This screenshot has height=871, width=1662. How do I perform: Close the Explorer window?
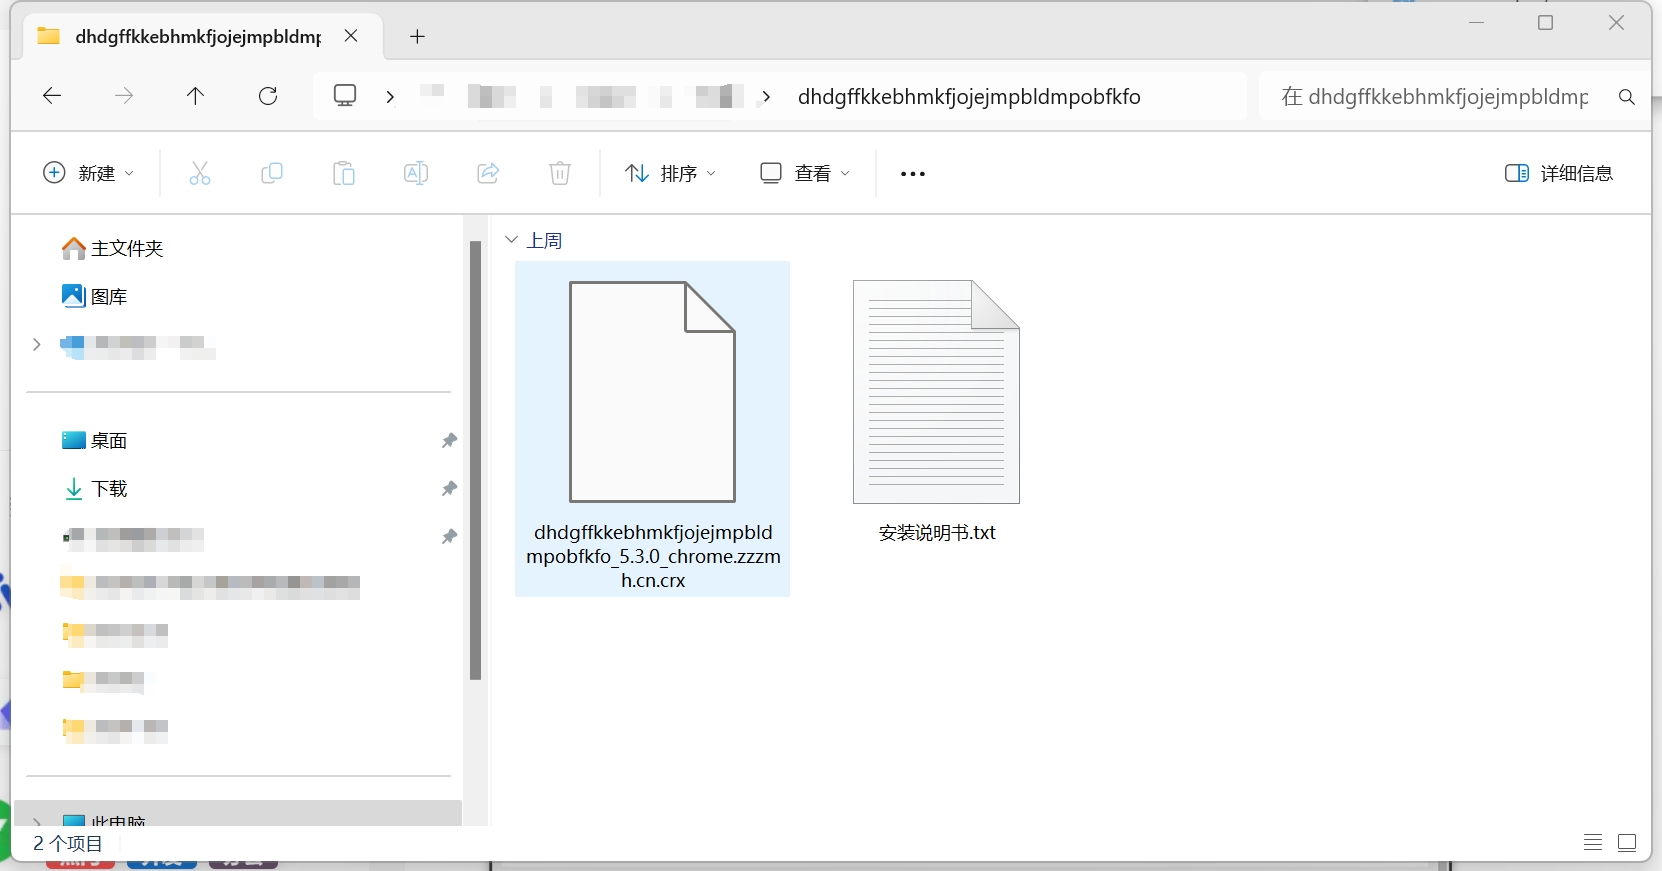pyautogui.click(x=1616, y=22)
